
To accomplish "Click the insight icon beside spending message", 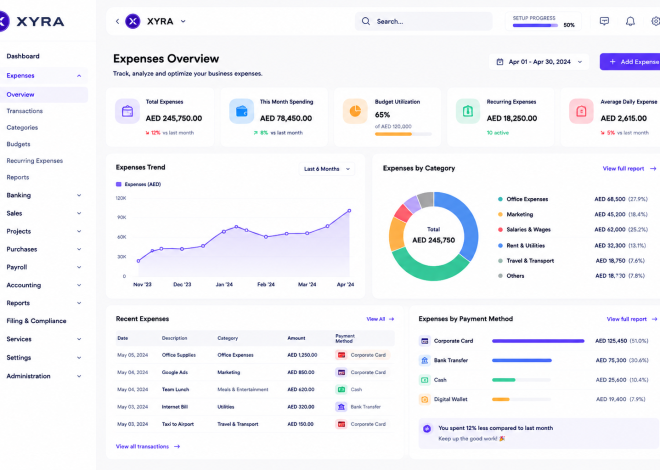I will click(x=427, y=429).
